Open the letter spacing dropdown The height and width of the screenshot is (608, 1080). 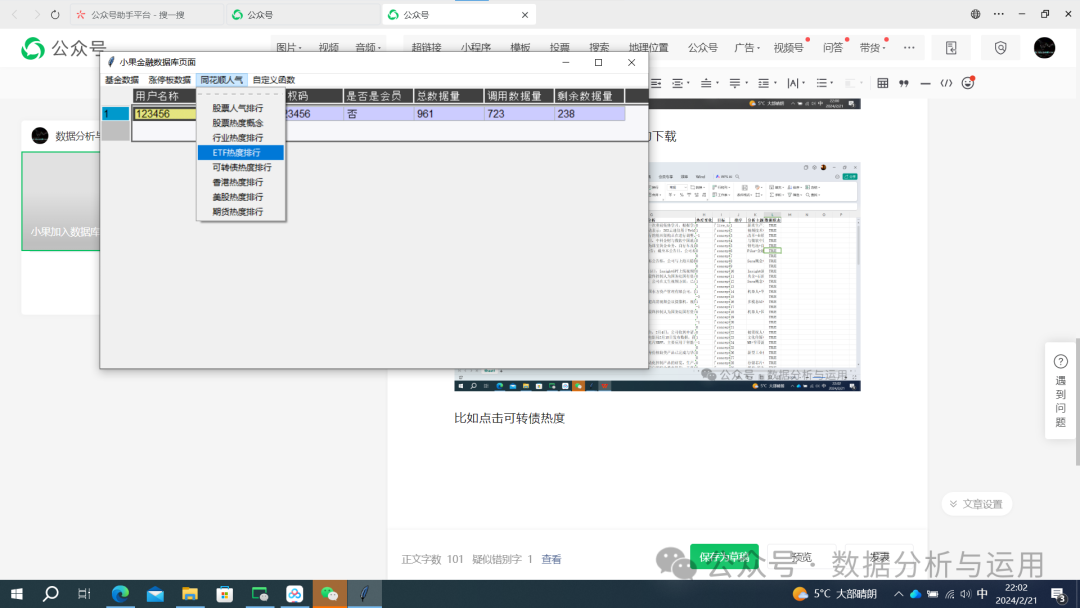796,83
